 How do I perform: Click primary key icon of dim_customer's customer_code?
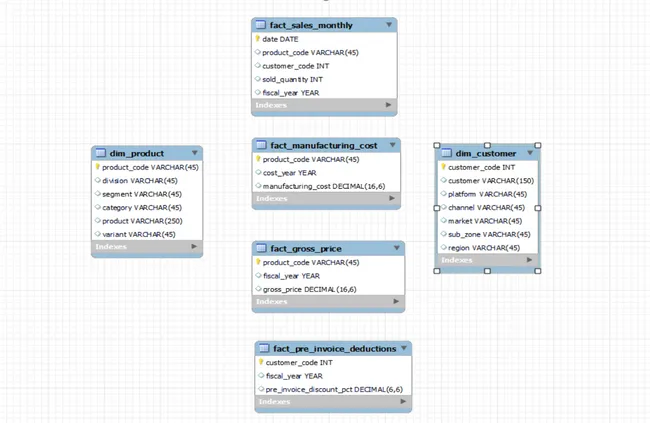(443, 168)
